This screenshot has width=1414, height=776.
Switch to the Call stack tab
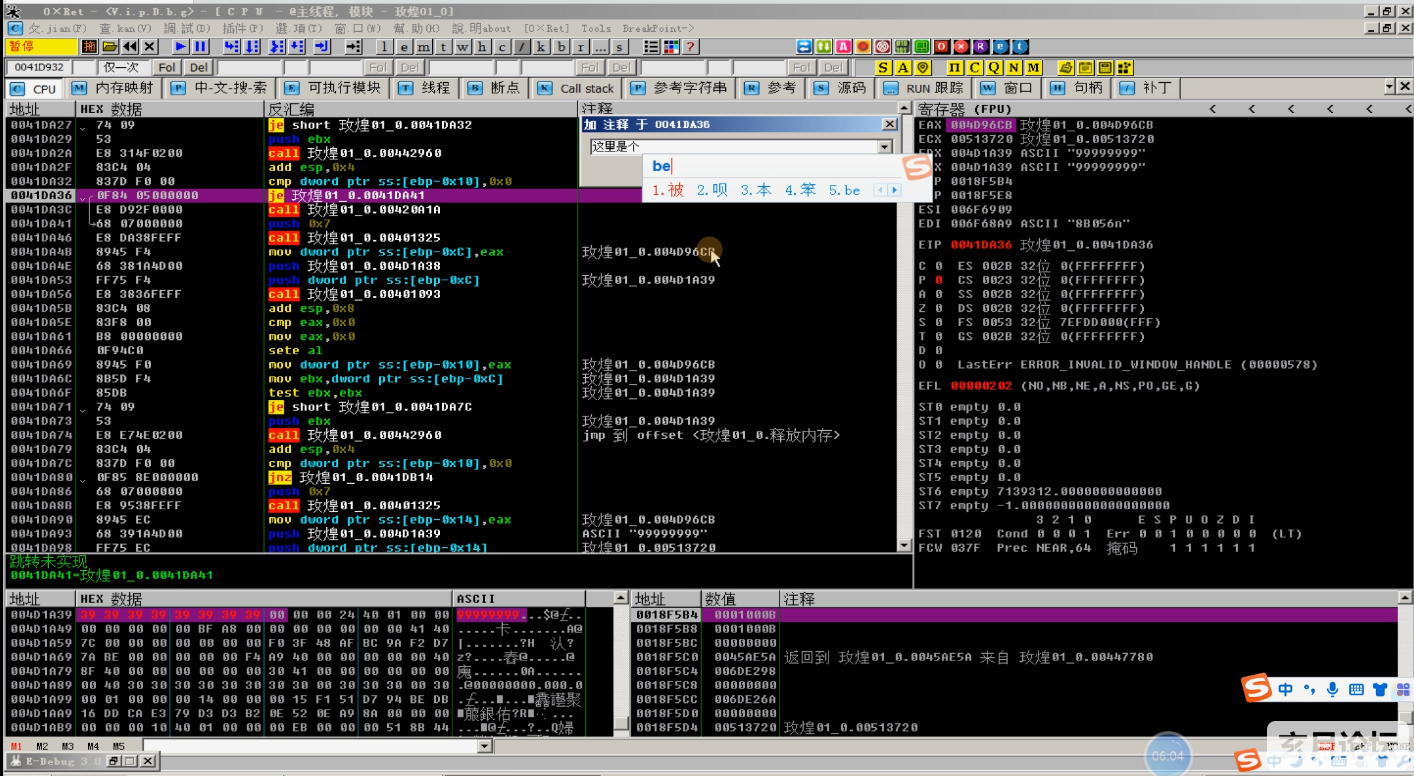[x=577, y=88]
